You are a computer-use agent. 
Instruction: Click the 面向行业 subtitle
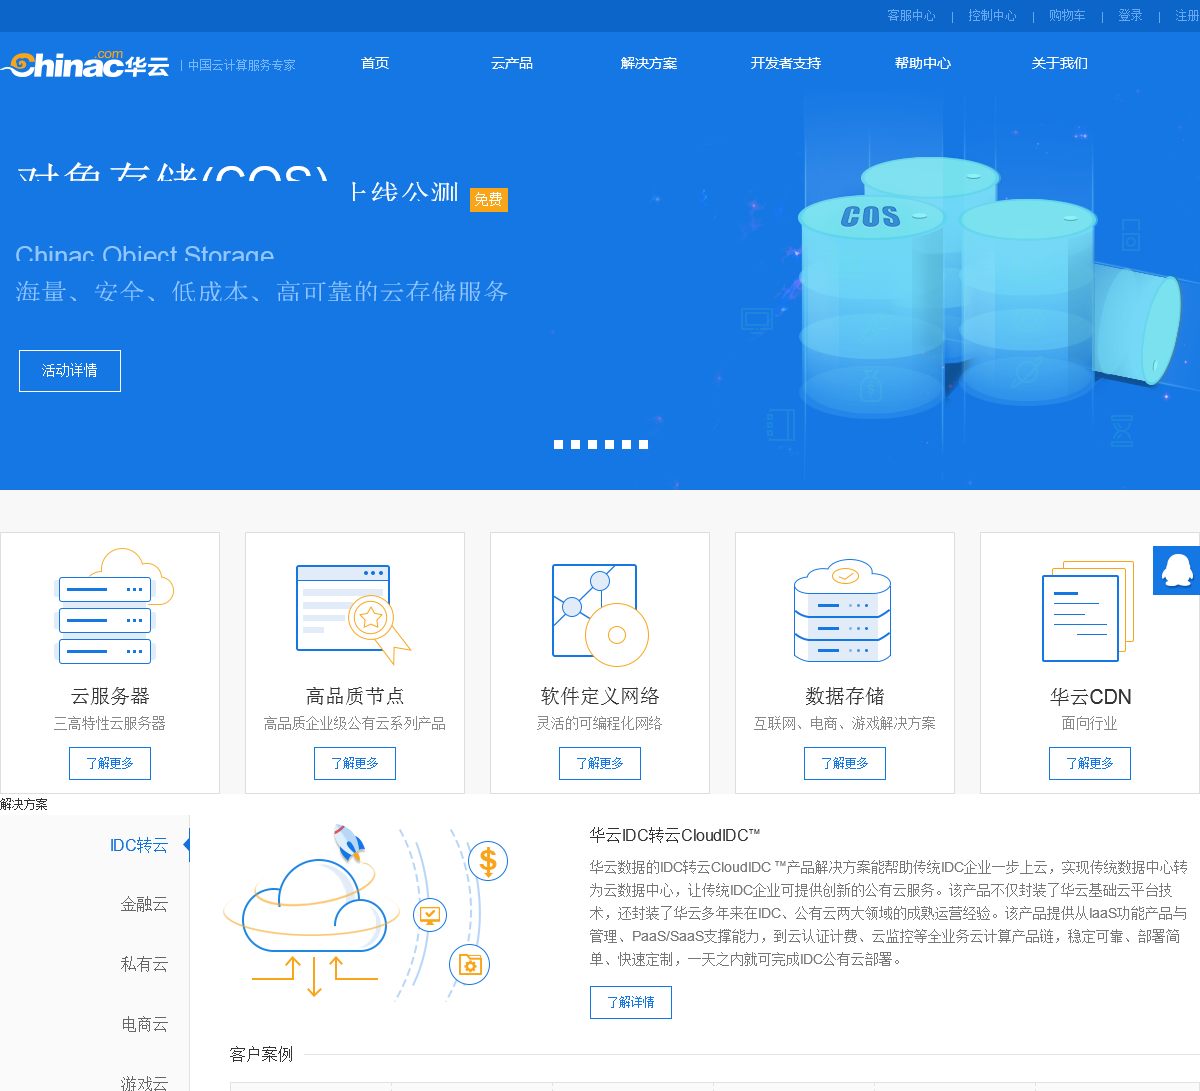[1090, 723]
